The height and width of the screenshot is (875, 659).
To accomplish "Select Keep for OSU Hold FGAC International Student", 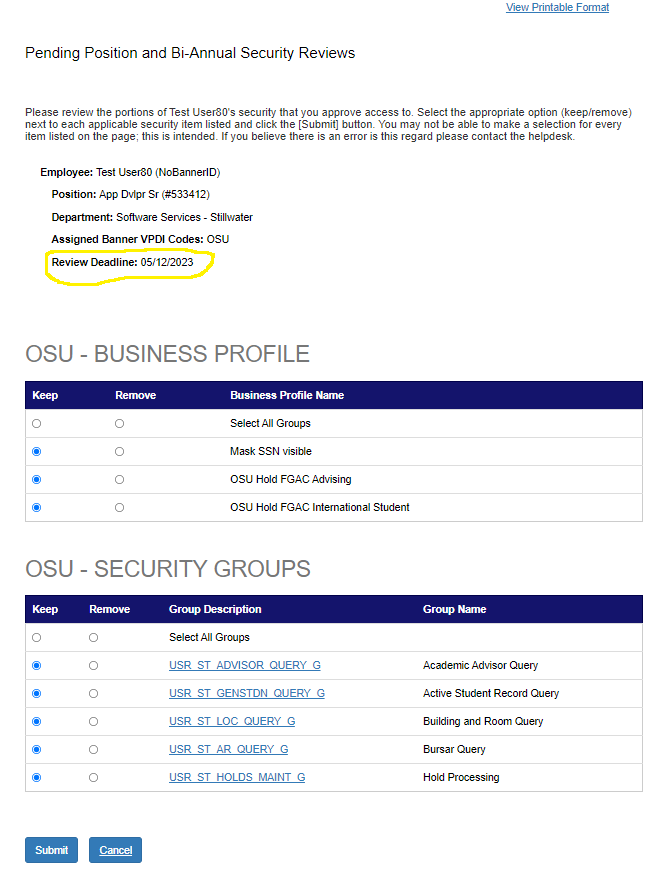I will pyautogui.click(x=37, y=508).
